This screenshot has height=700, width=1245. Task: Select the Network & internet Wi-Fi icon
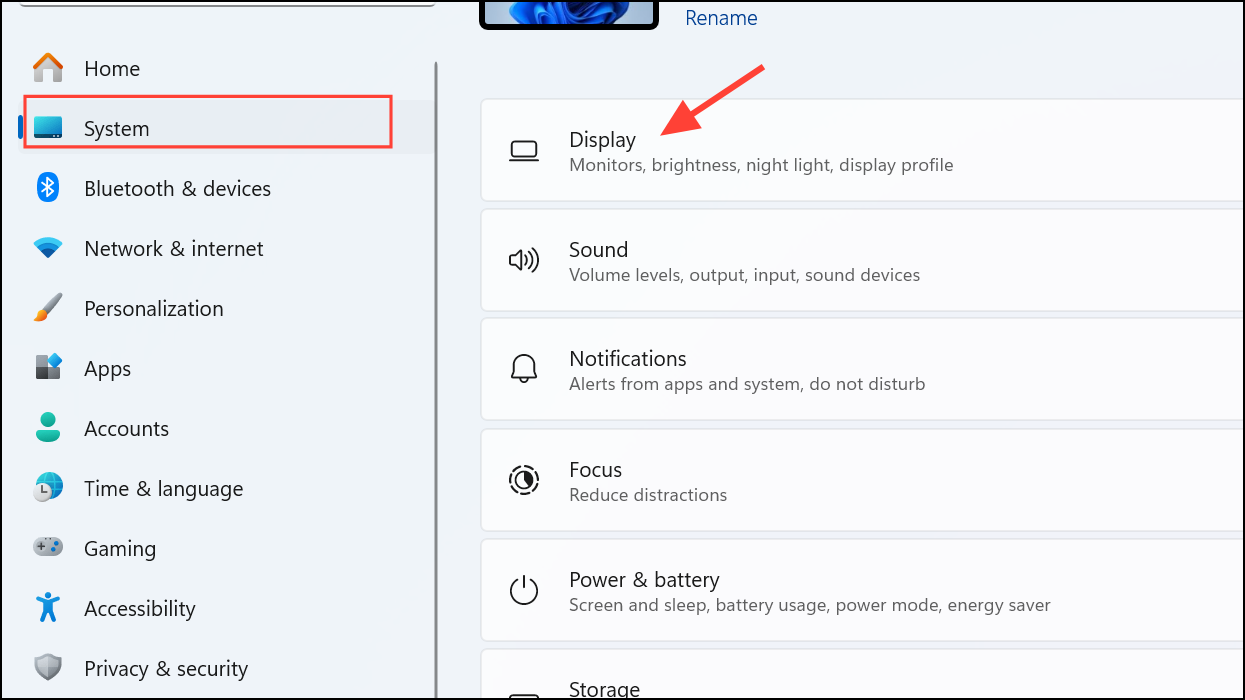[48, 248]
